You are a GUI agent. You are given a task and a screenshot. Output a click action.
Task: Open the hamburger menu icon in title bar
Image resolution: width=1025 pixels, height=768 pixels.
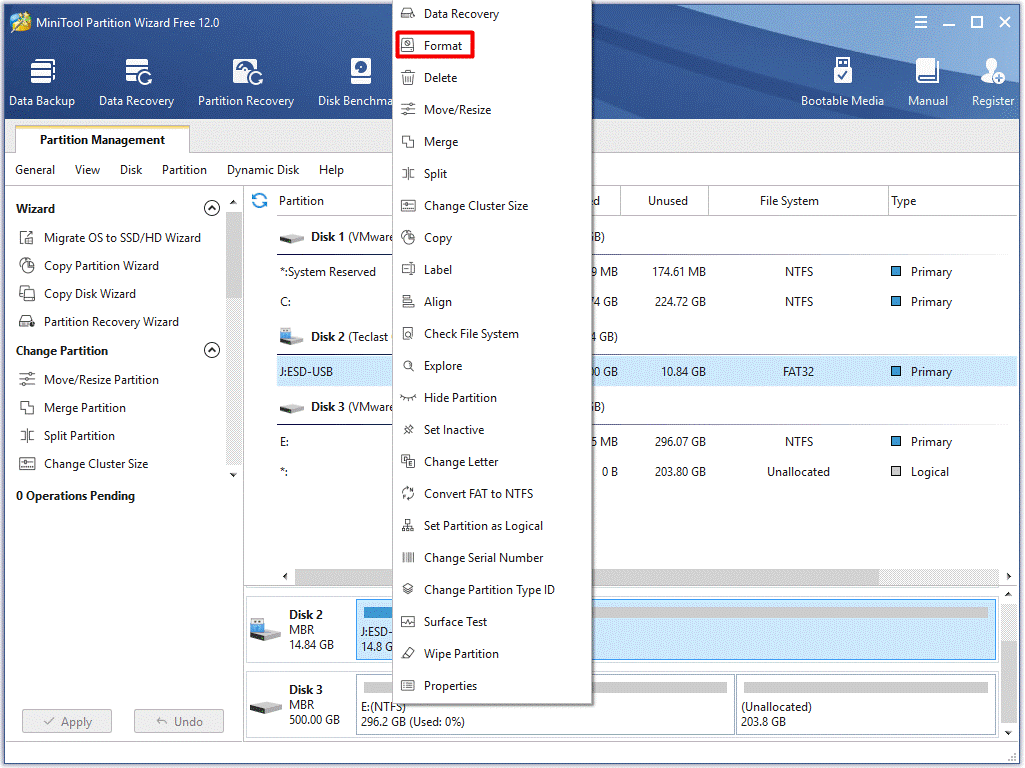921,23
